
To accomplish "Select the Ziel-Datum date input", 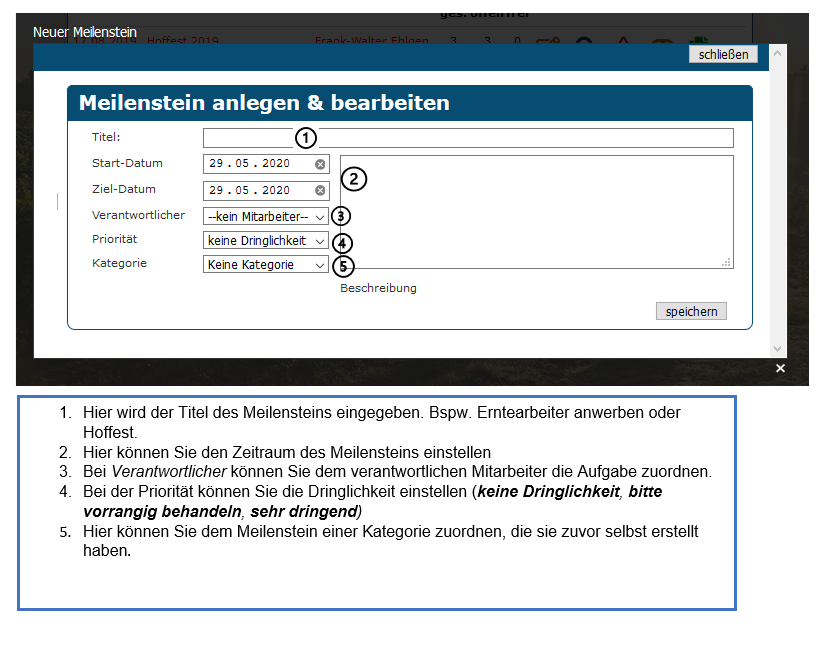I will coord(255,190).
